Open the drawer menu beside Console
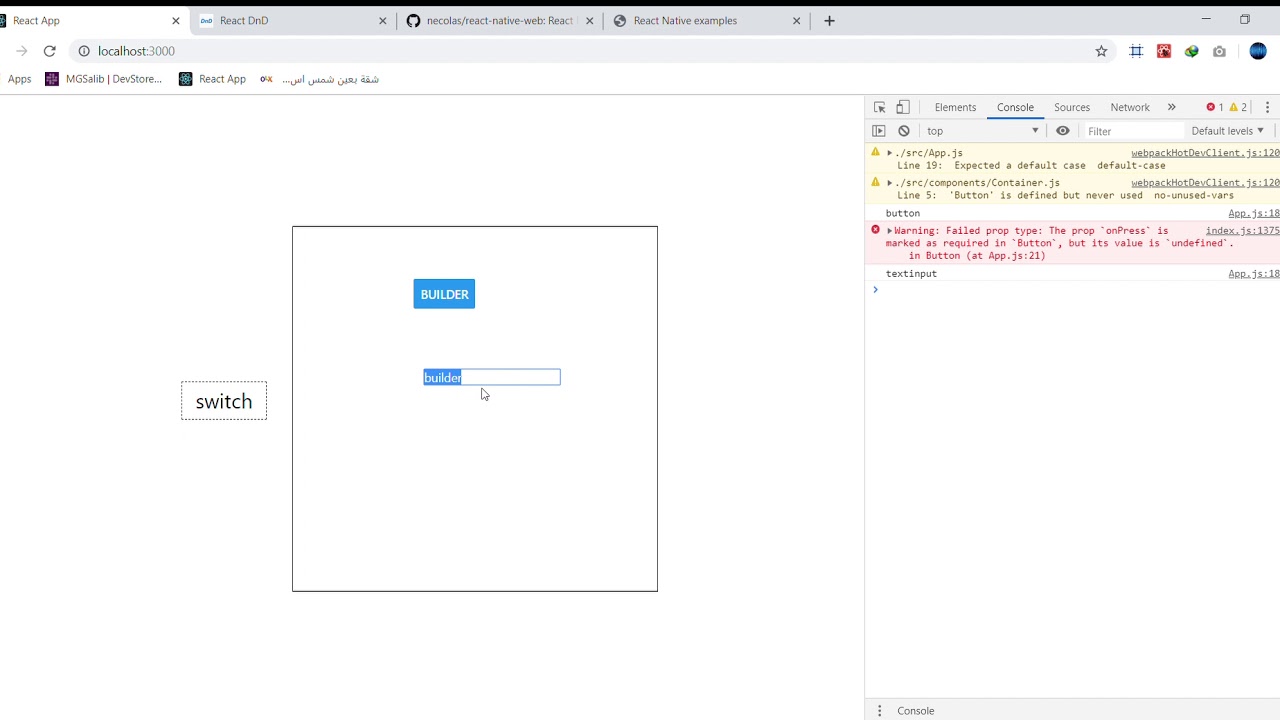The height and width of the screenshot is (720, 1280). pyautogui.click(x=880, y=711)
